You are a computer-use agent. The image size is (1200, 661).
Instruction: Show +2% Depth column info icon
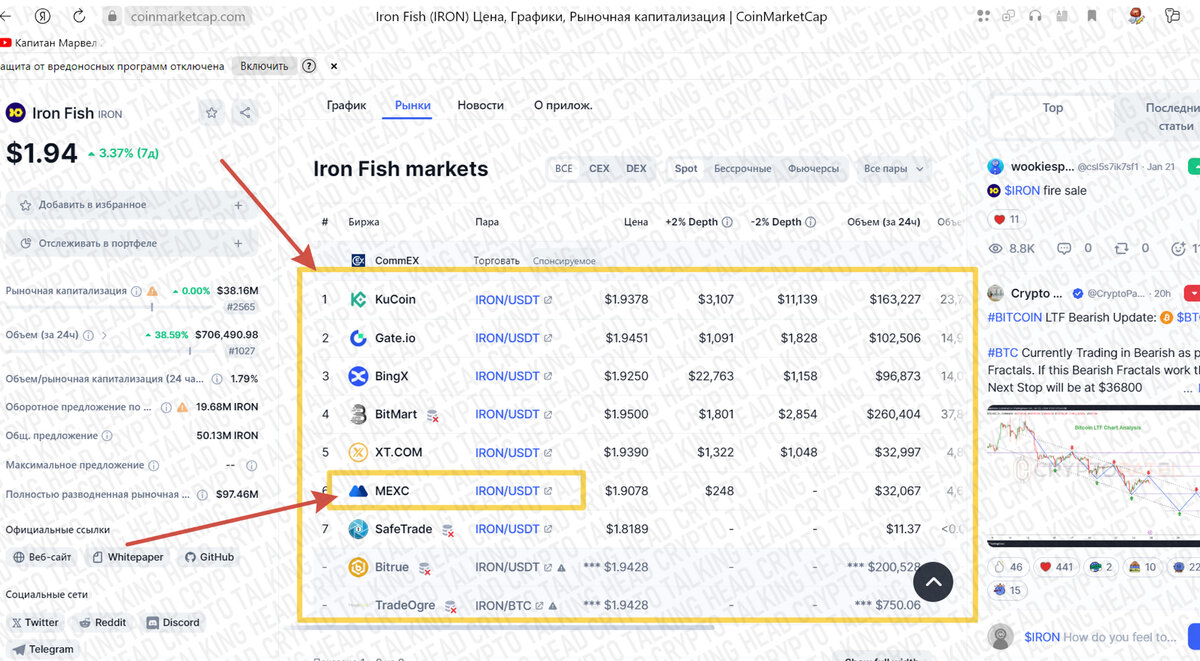727,222
